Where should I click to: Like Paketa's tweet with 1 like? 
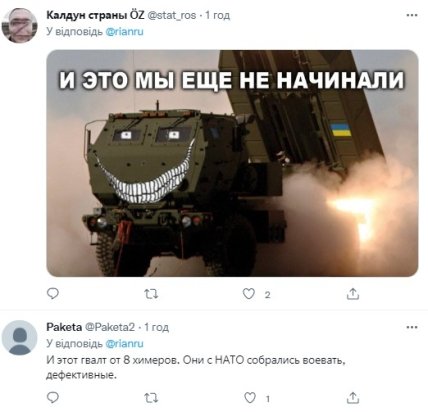coord(250,398)
